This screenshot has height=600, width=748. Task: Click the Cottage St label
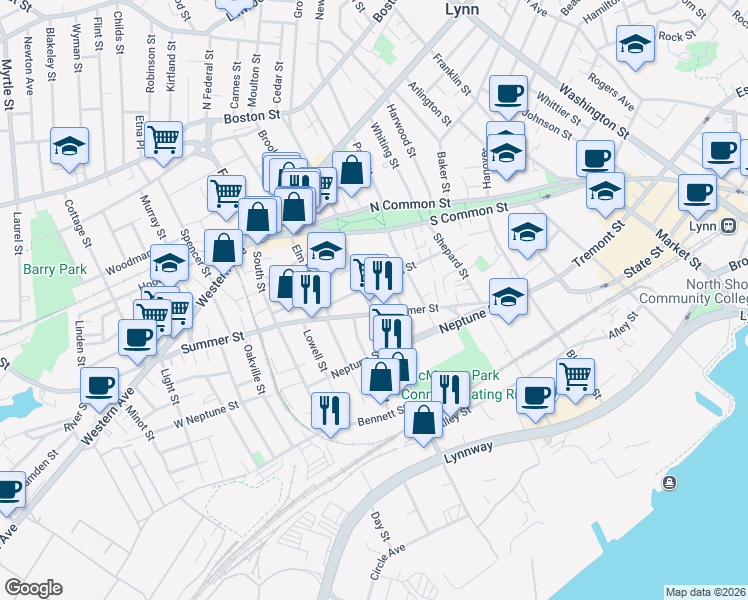coord(77,223)
